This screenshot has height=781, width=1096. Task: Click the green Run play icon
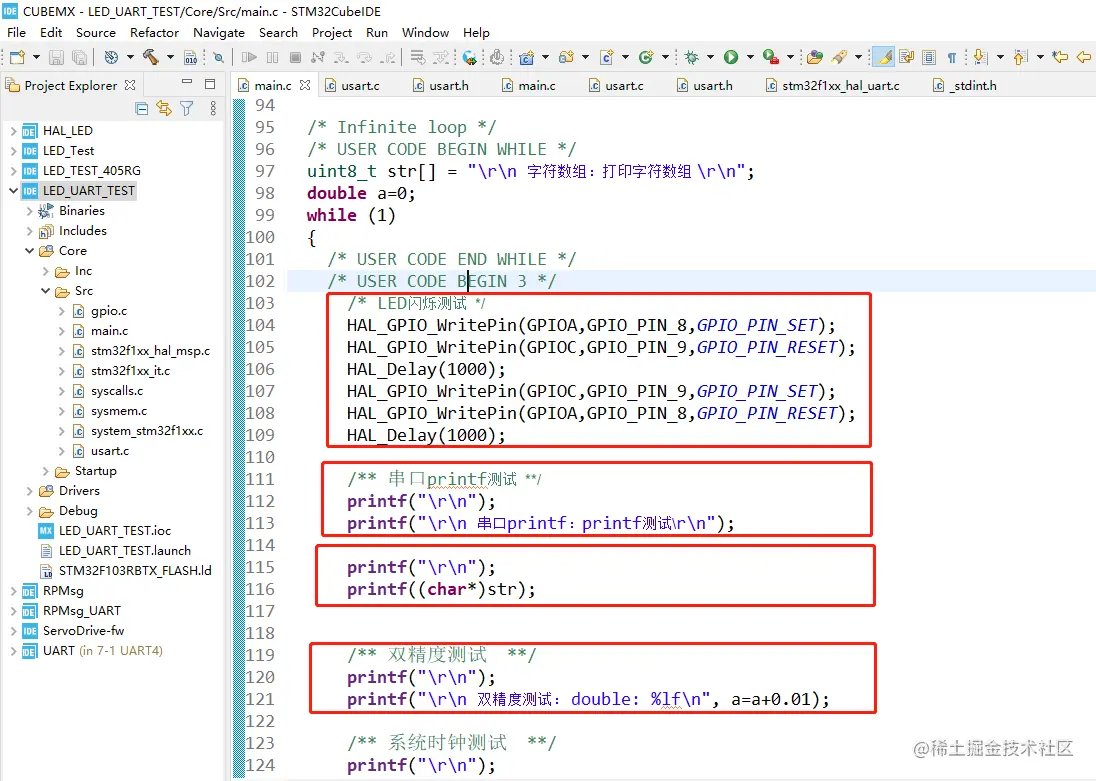731,57
